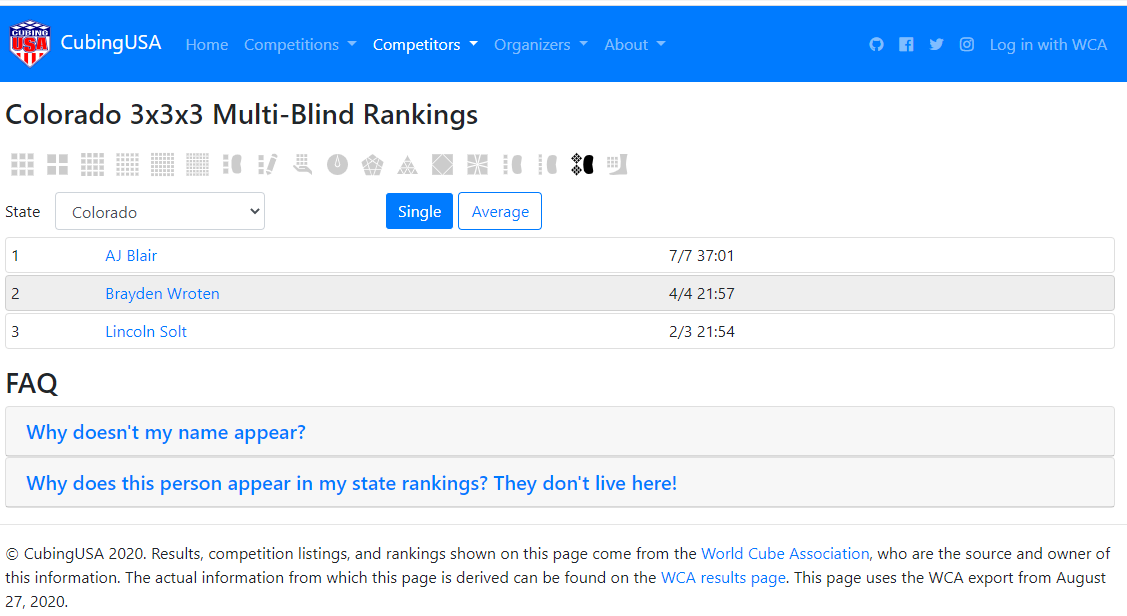Click Log in with WCA
1127x616 pixels.
pos(1048,45)
